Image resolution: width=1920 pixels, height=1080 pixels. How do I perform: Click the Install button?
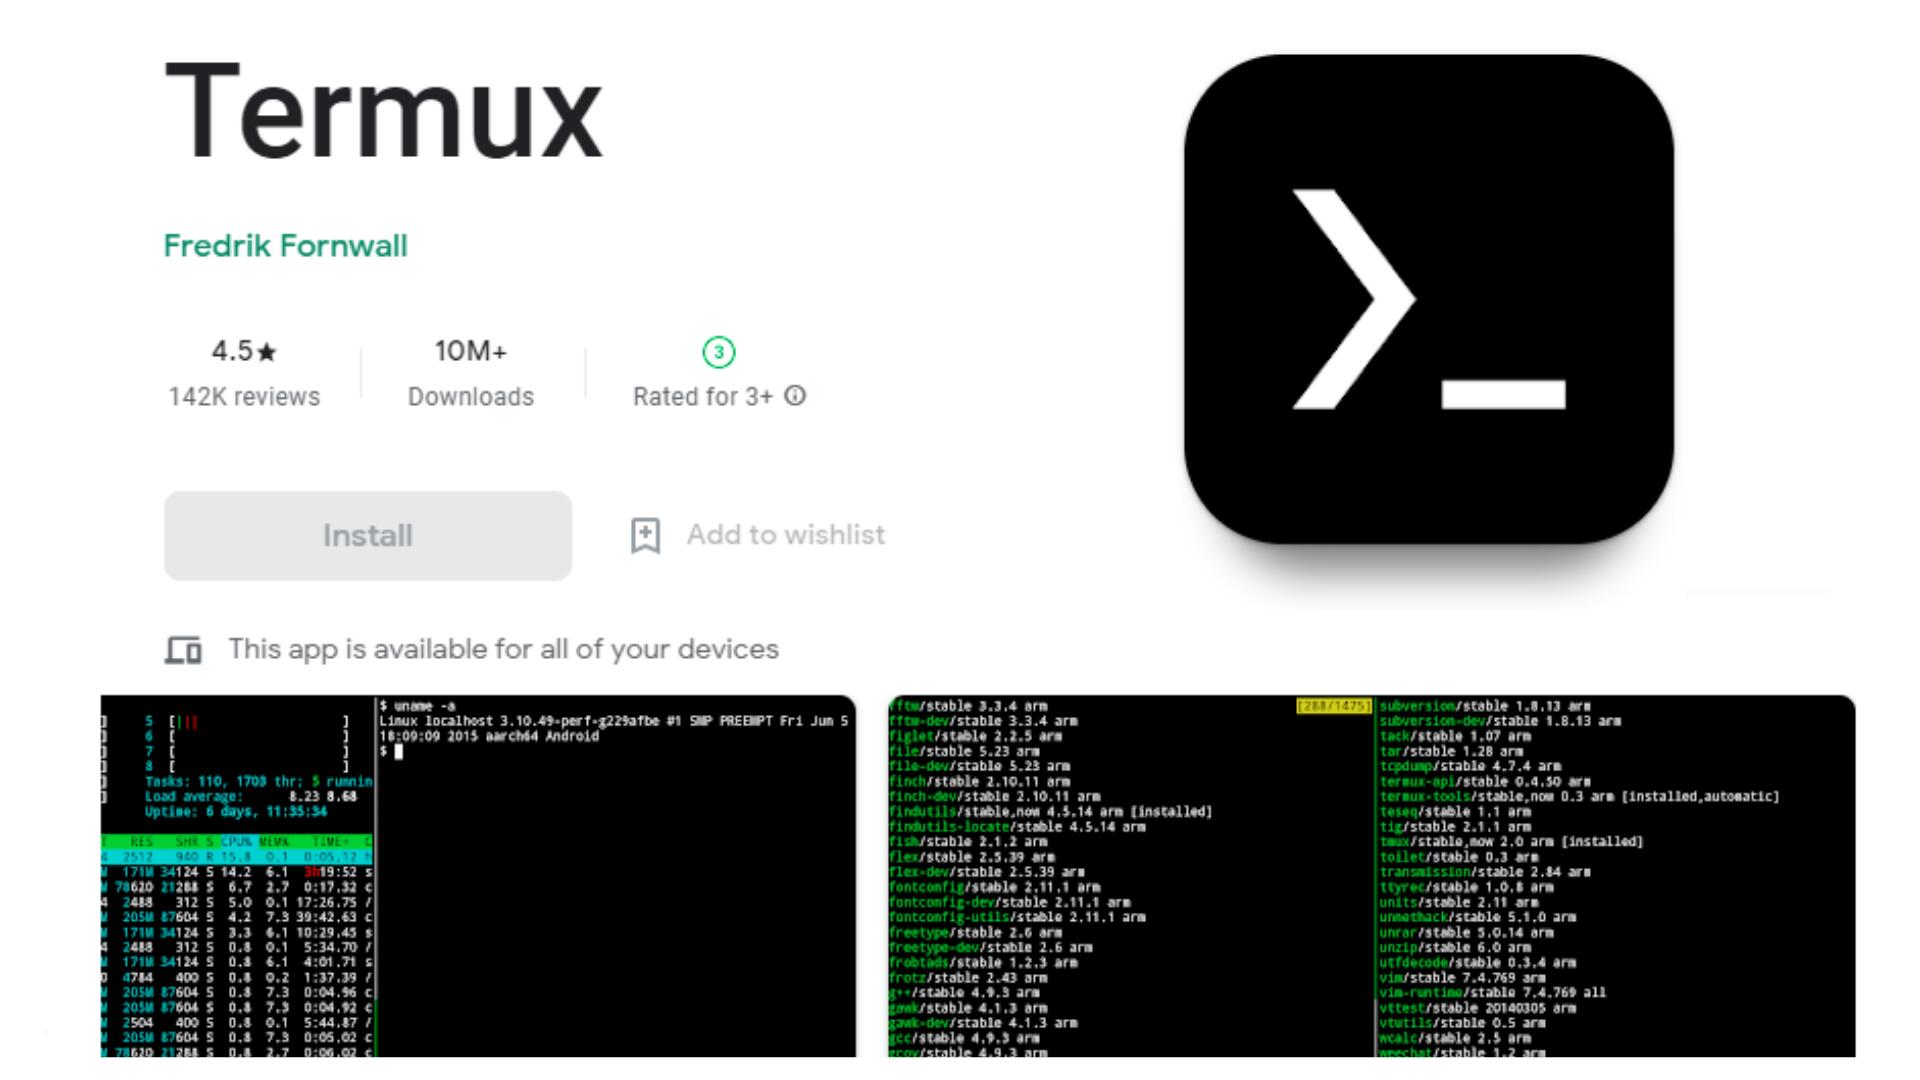point(367,535)
